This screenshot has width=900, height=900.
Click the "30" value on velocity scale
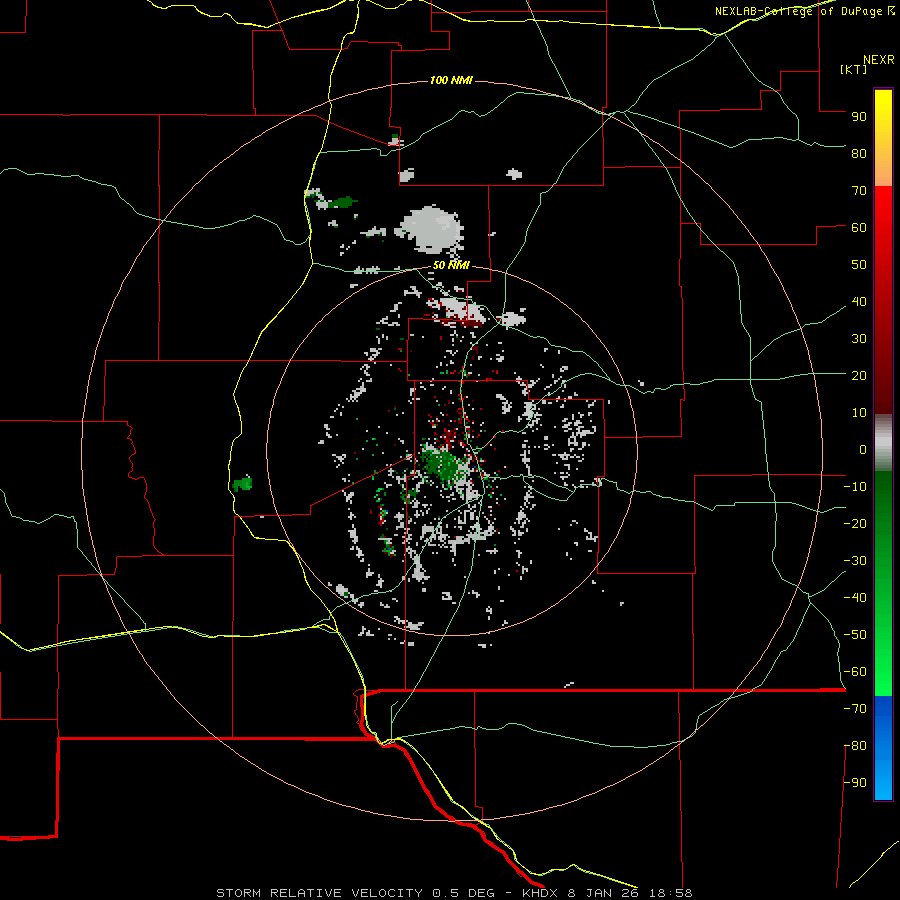click(859, 339)
